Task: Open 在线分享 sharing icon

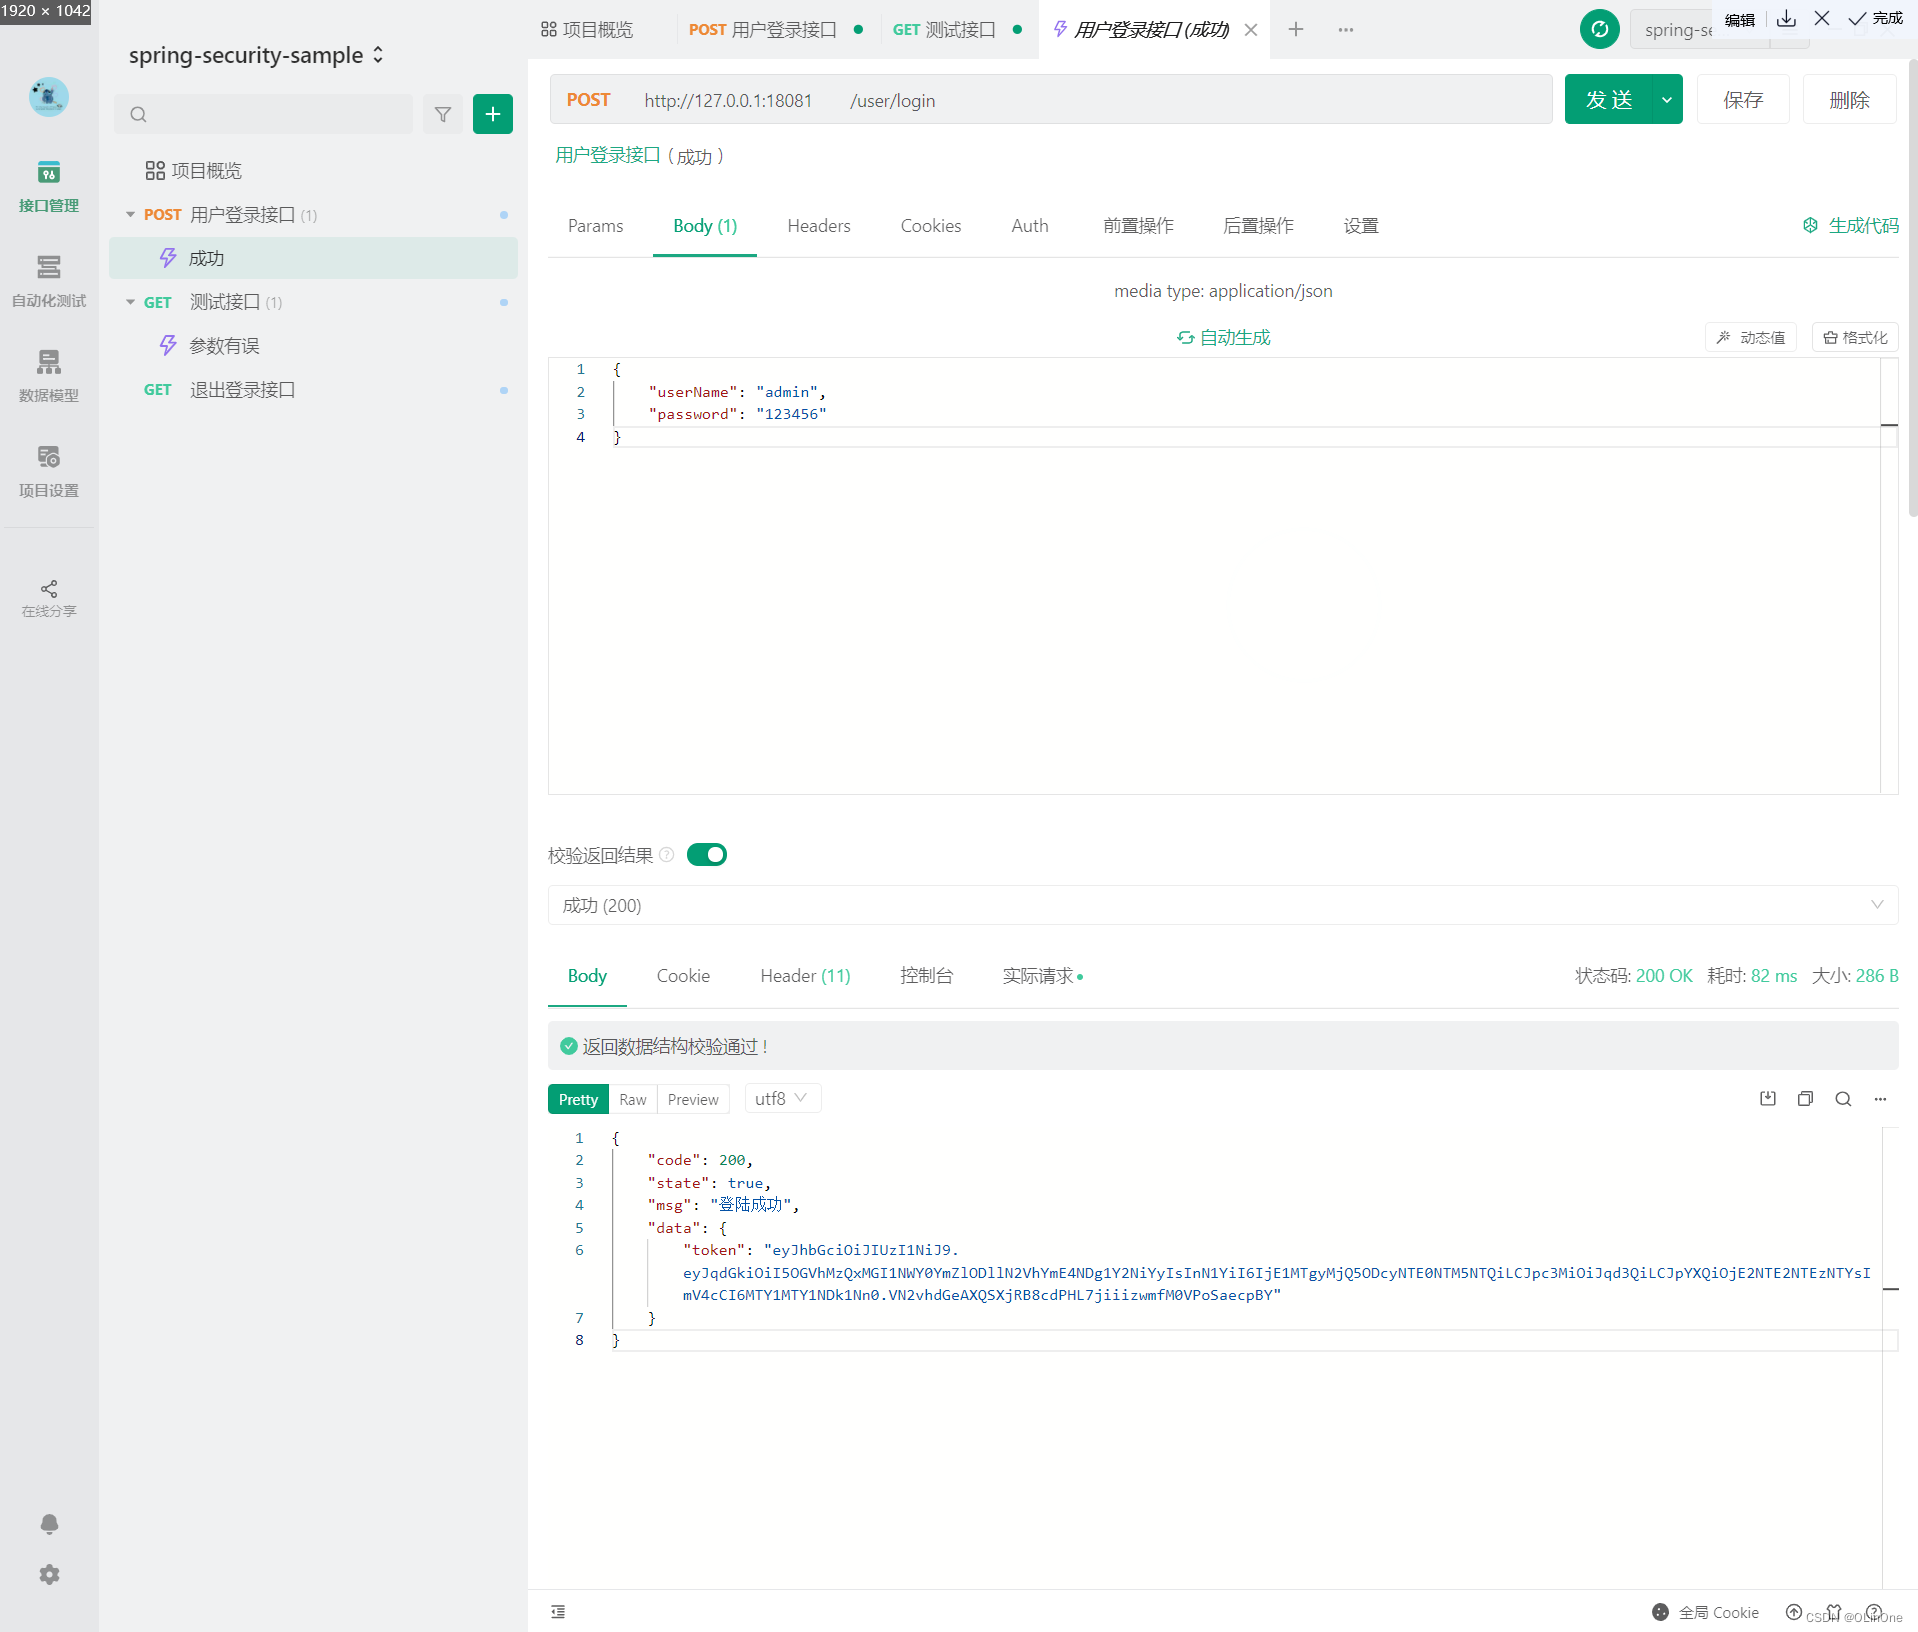Action: tap(48, 598)
